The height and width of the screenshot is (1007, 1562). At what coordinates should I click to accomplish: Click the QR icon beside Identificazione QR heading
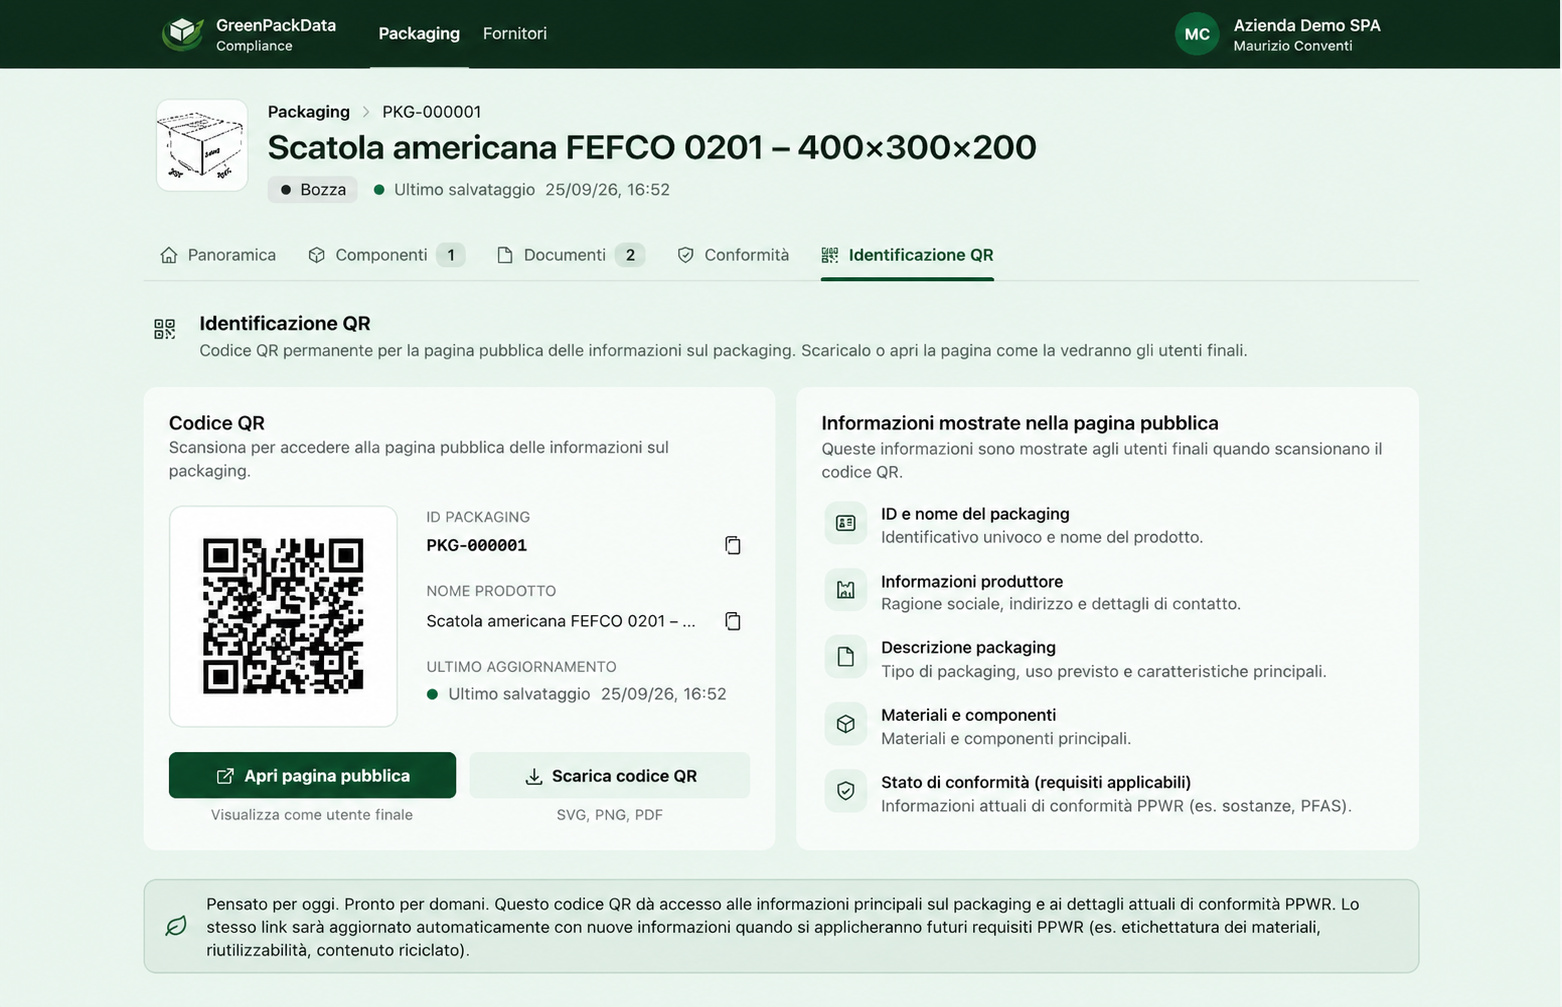point(165,329)
